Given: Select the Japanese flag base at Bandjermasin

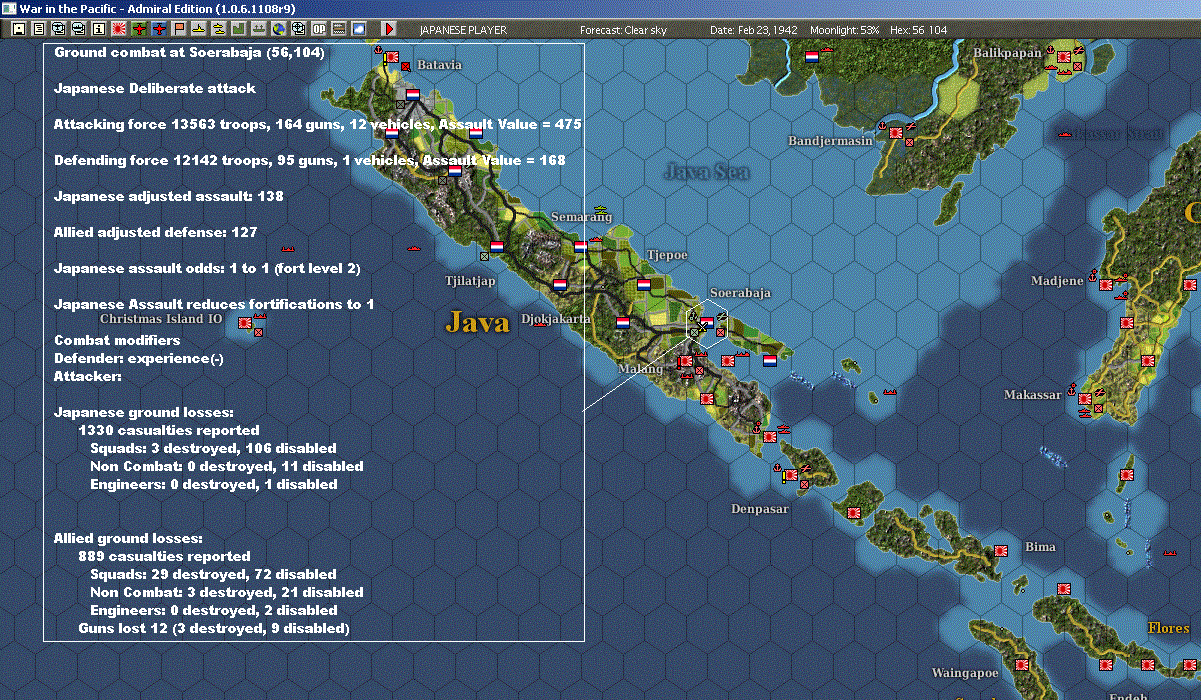Looking at the screenshot, I should click(x=896, y=131).
